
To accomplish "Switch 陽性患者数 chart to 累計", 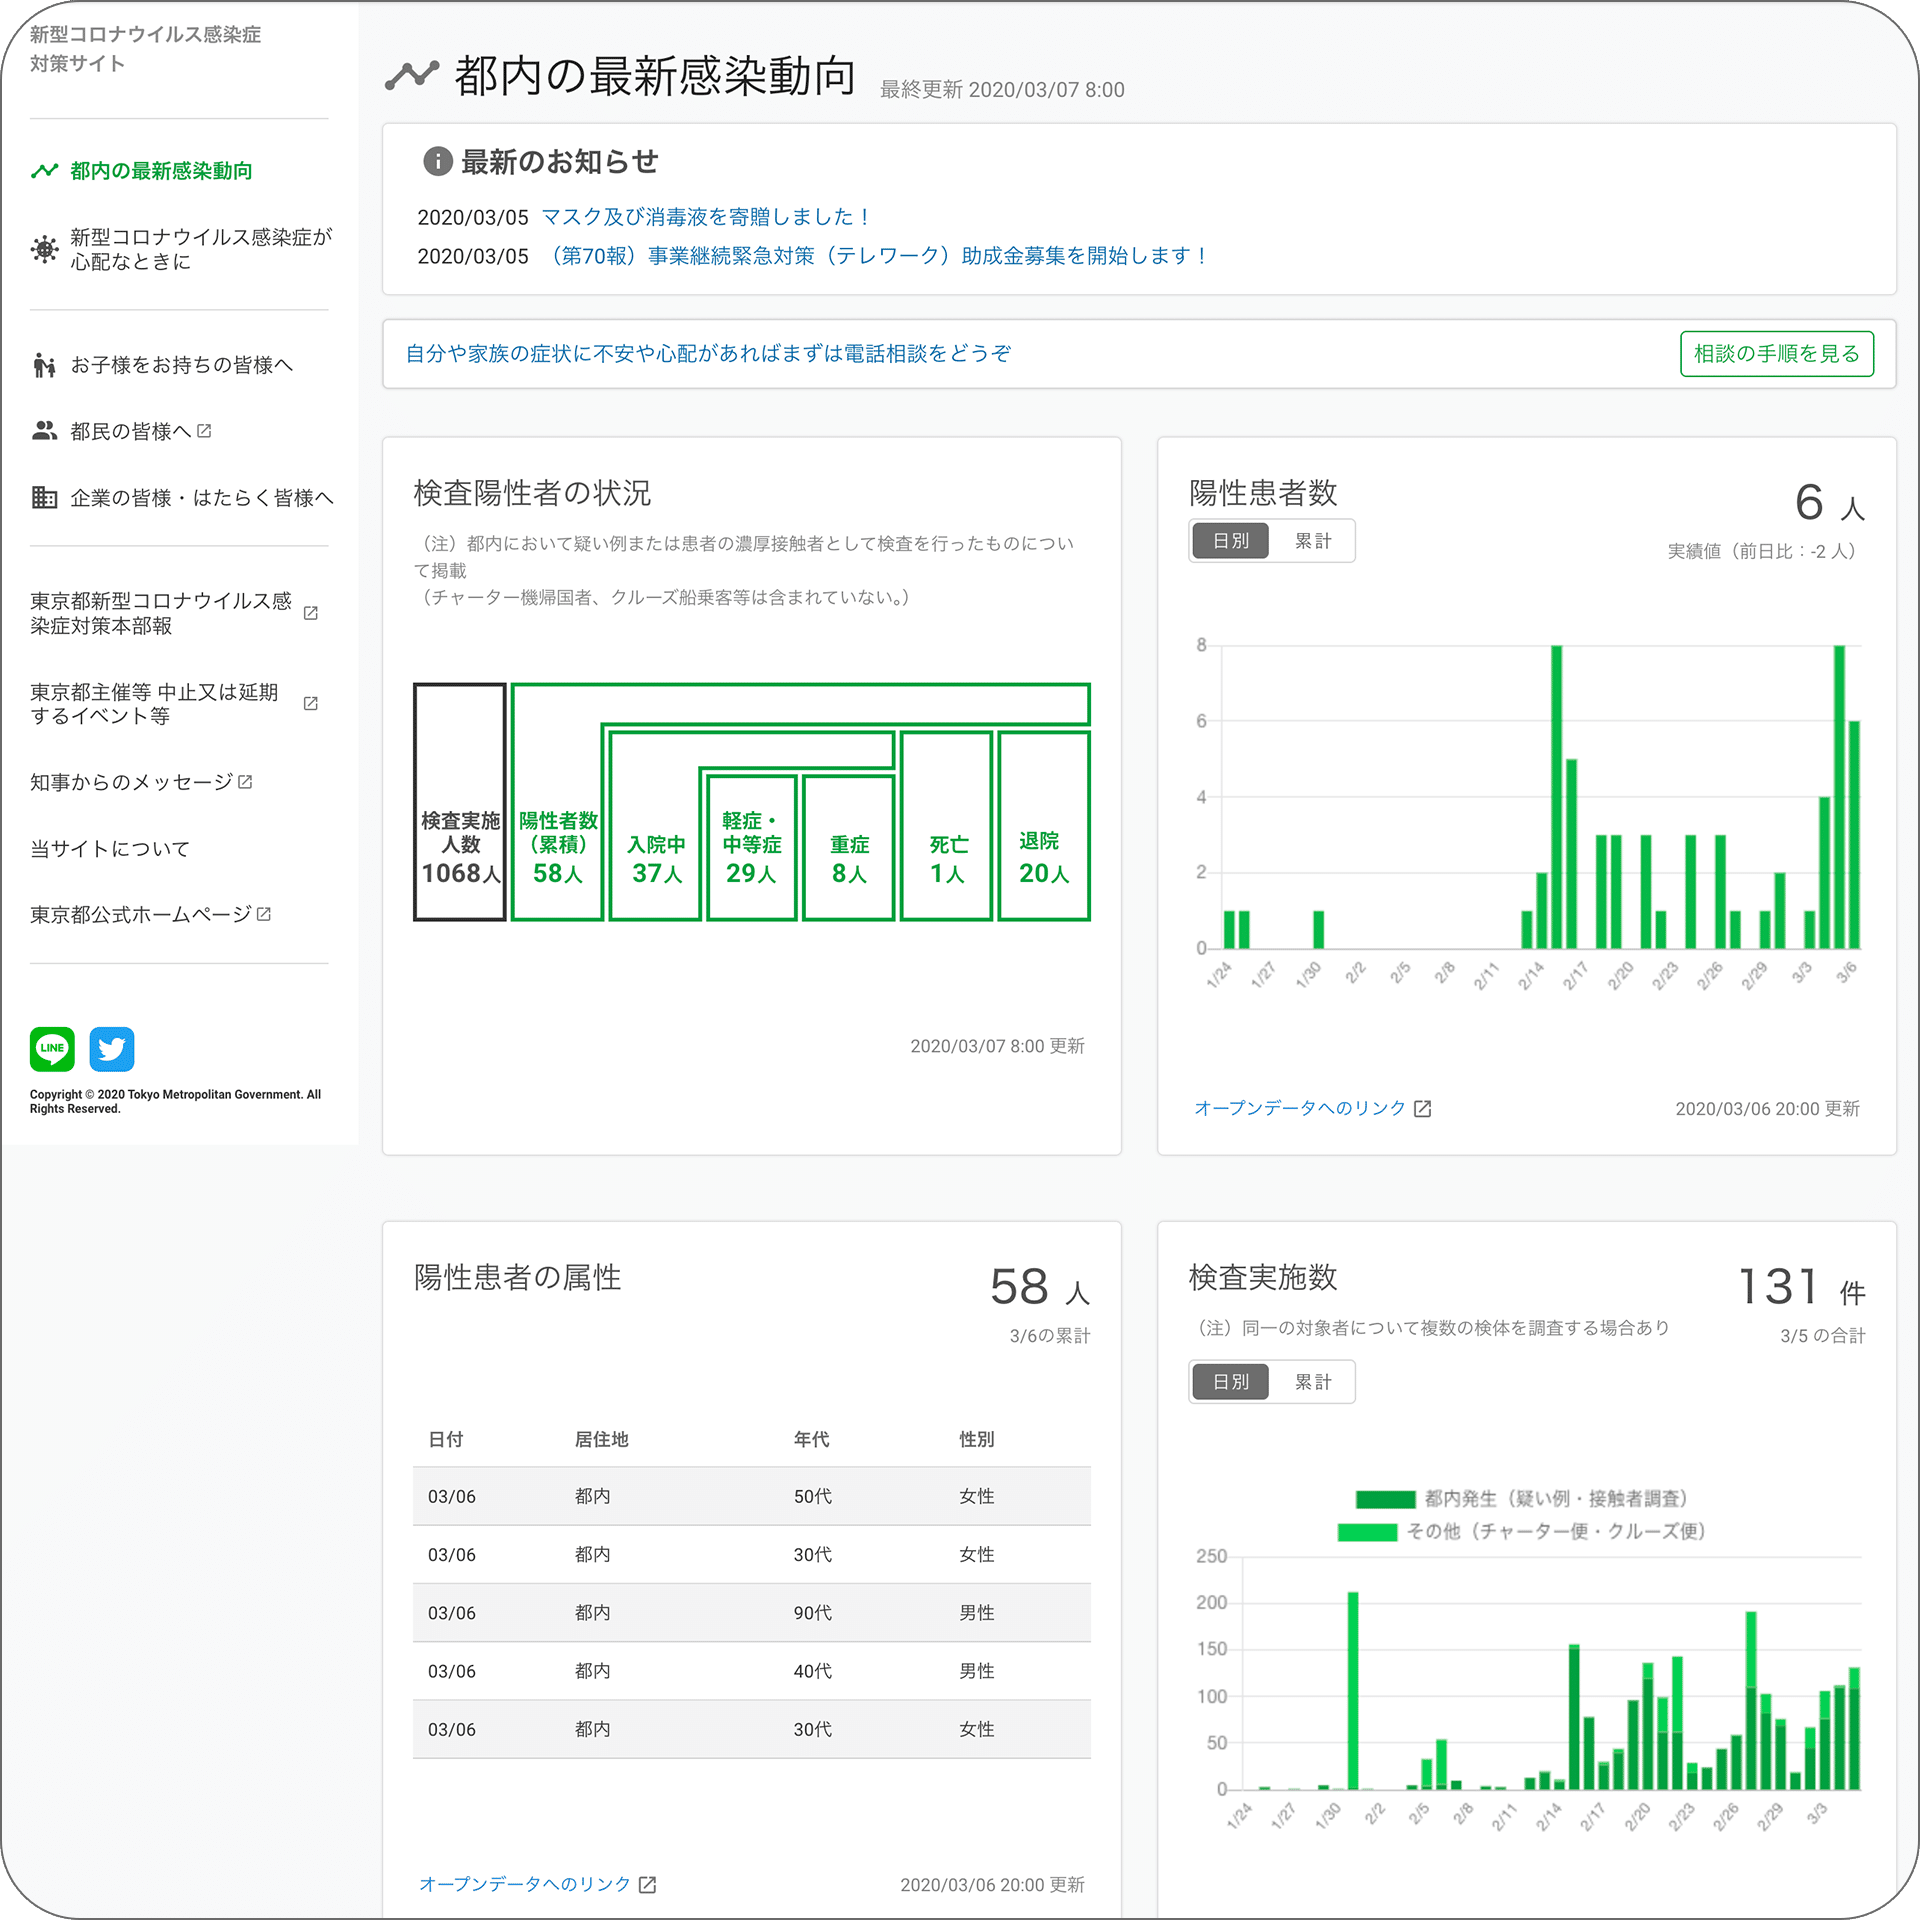I will point(1312,541).
